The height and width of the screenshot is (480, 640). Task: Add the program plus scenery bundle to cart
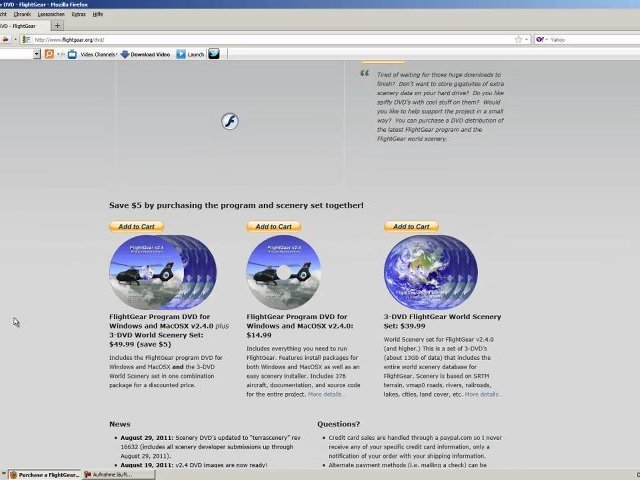(136, 226)
